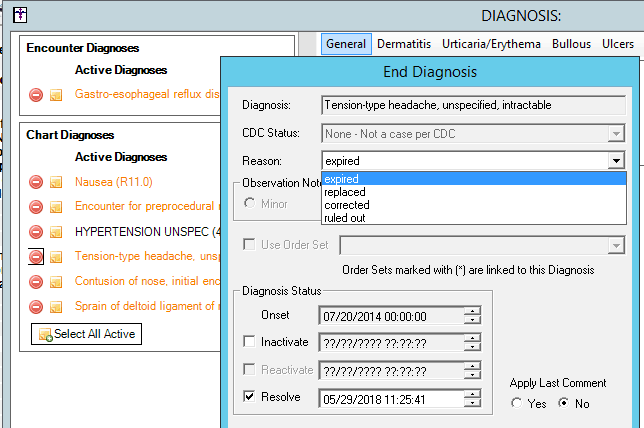Click red remove icon for Gastro-esophageal reflux
This screenshot has height=428, width=644.
click(36, 95)
